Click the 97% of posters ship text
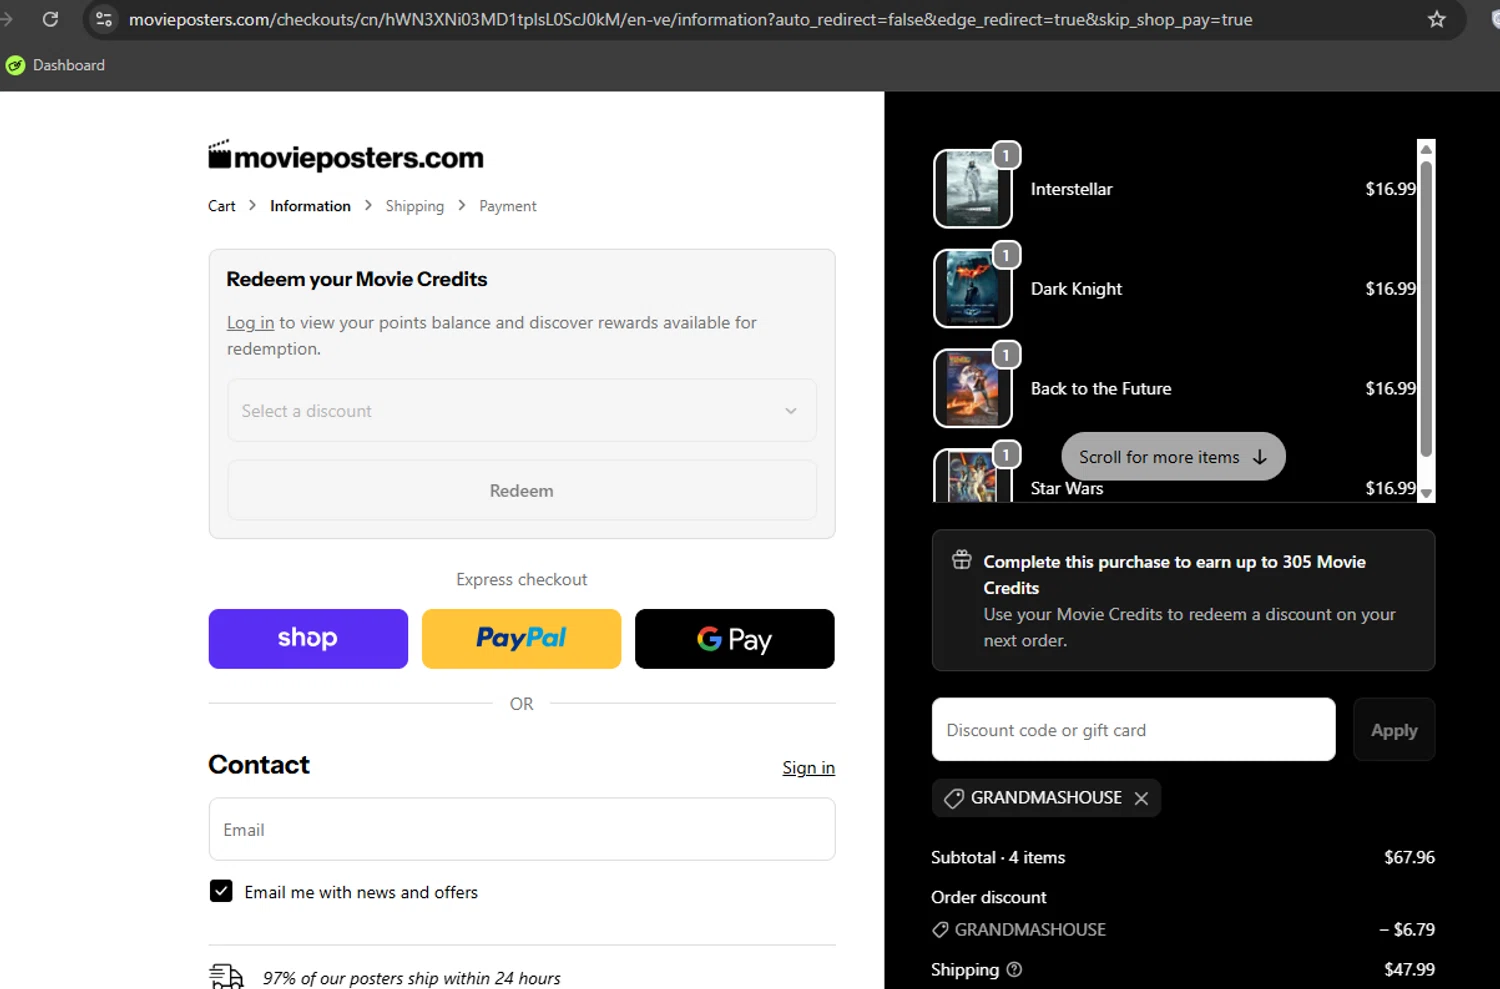Viewport: 1500px width, 989px height. [412, 978]
